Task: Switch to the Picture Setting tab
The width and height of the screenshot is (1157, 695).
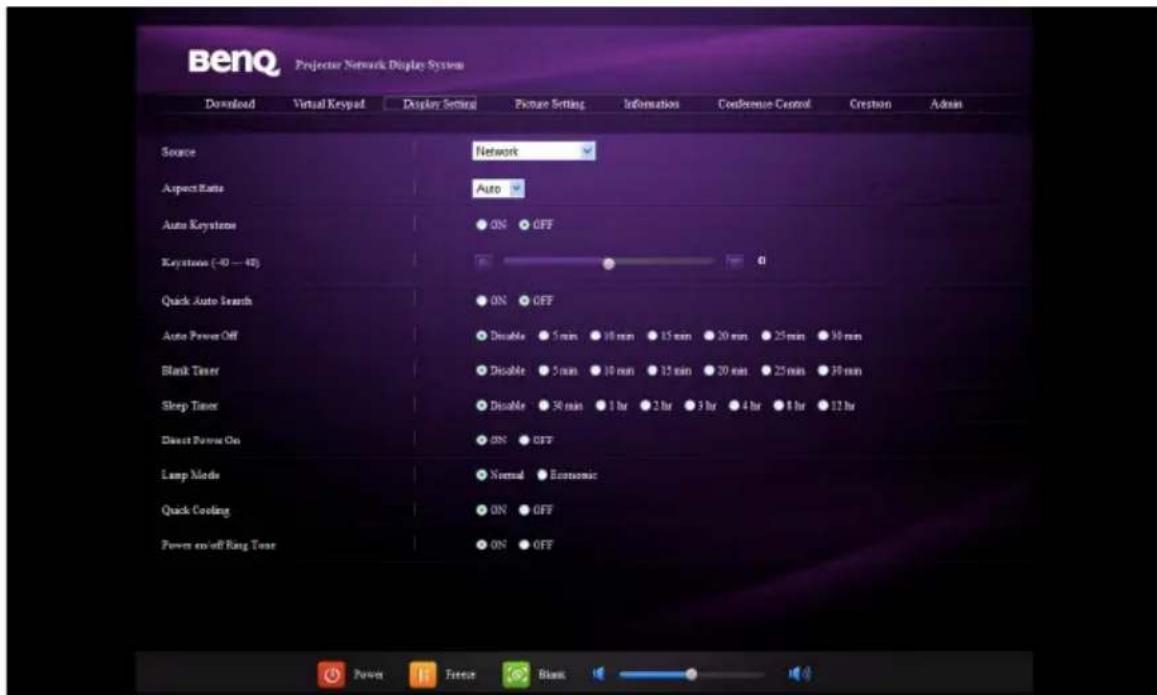Action: pyautogui.click(x=550, y=104)
